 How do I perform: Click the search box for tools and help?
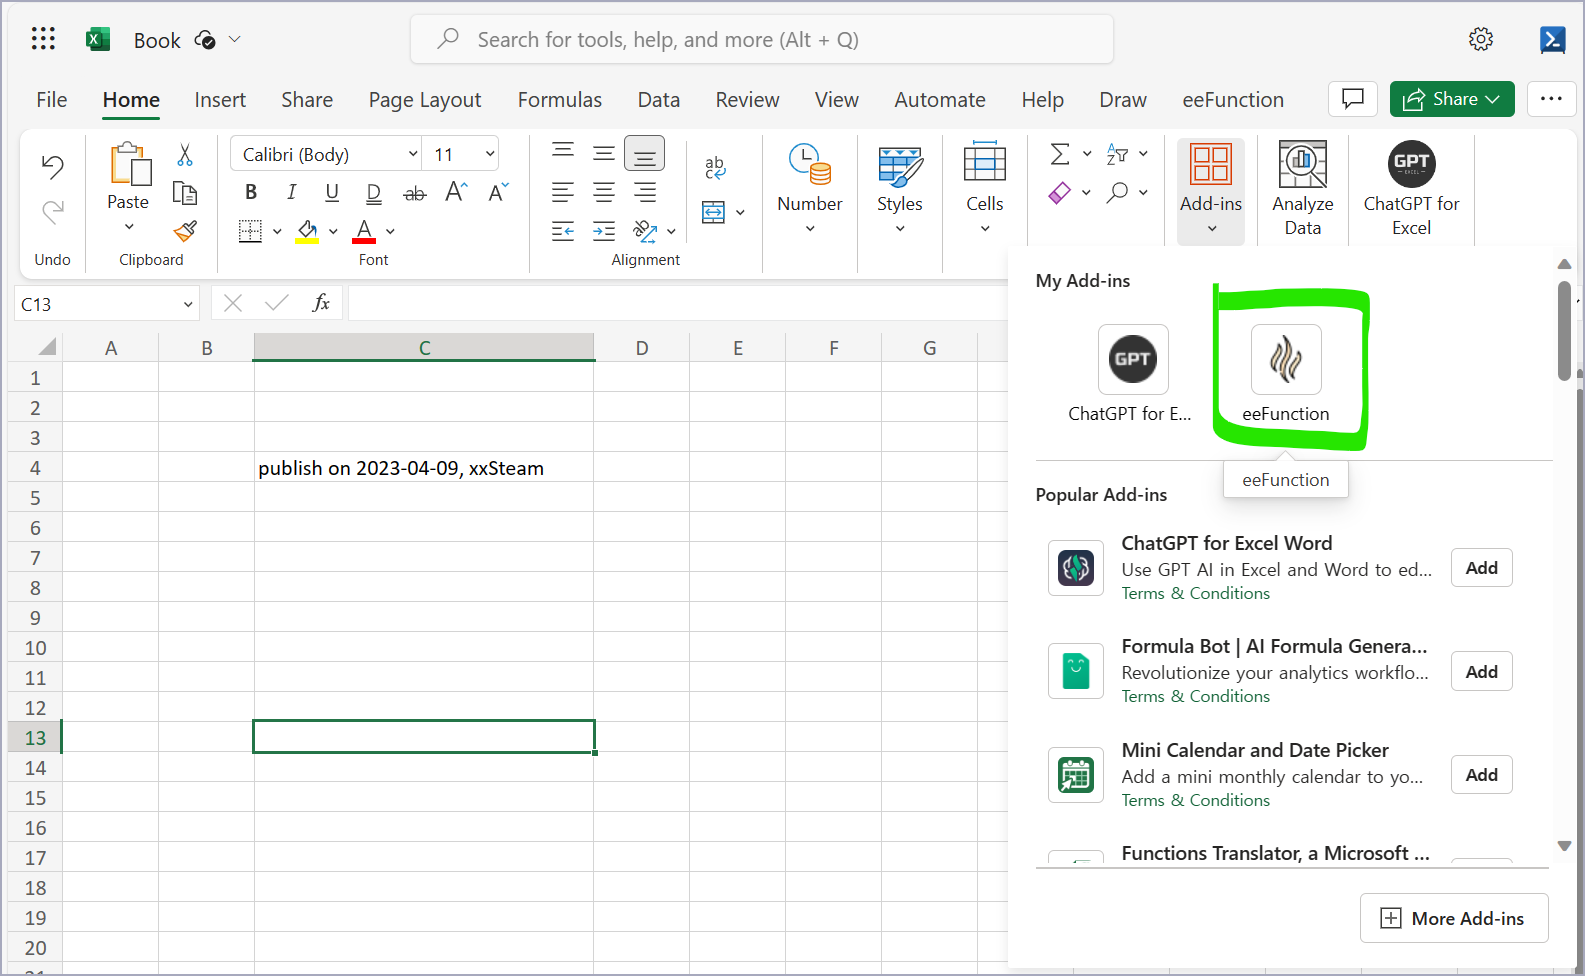[762, 39]
